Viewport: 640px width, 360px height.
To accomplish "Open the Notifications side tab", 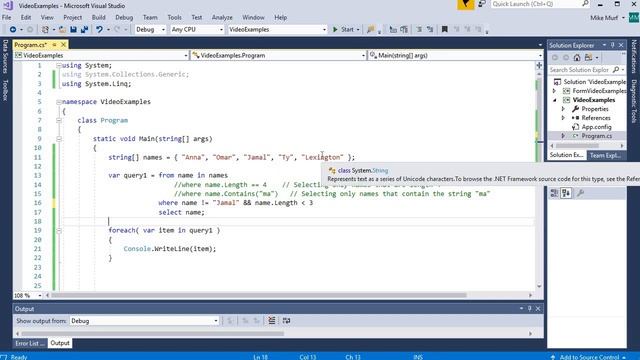I will pyautogui.click(x=634, y=56).
